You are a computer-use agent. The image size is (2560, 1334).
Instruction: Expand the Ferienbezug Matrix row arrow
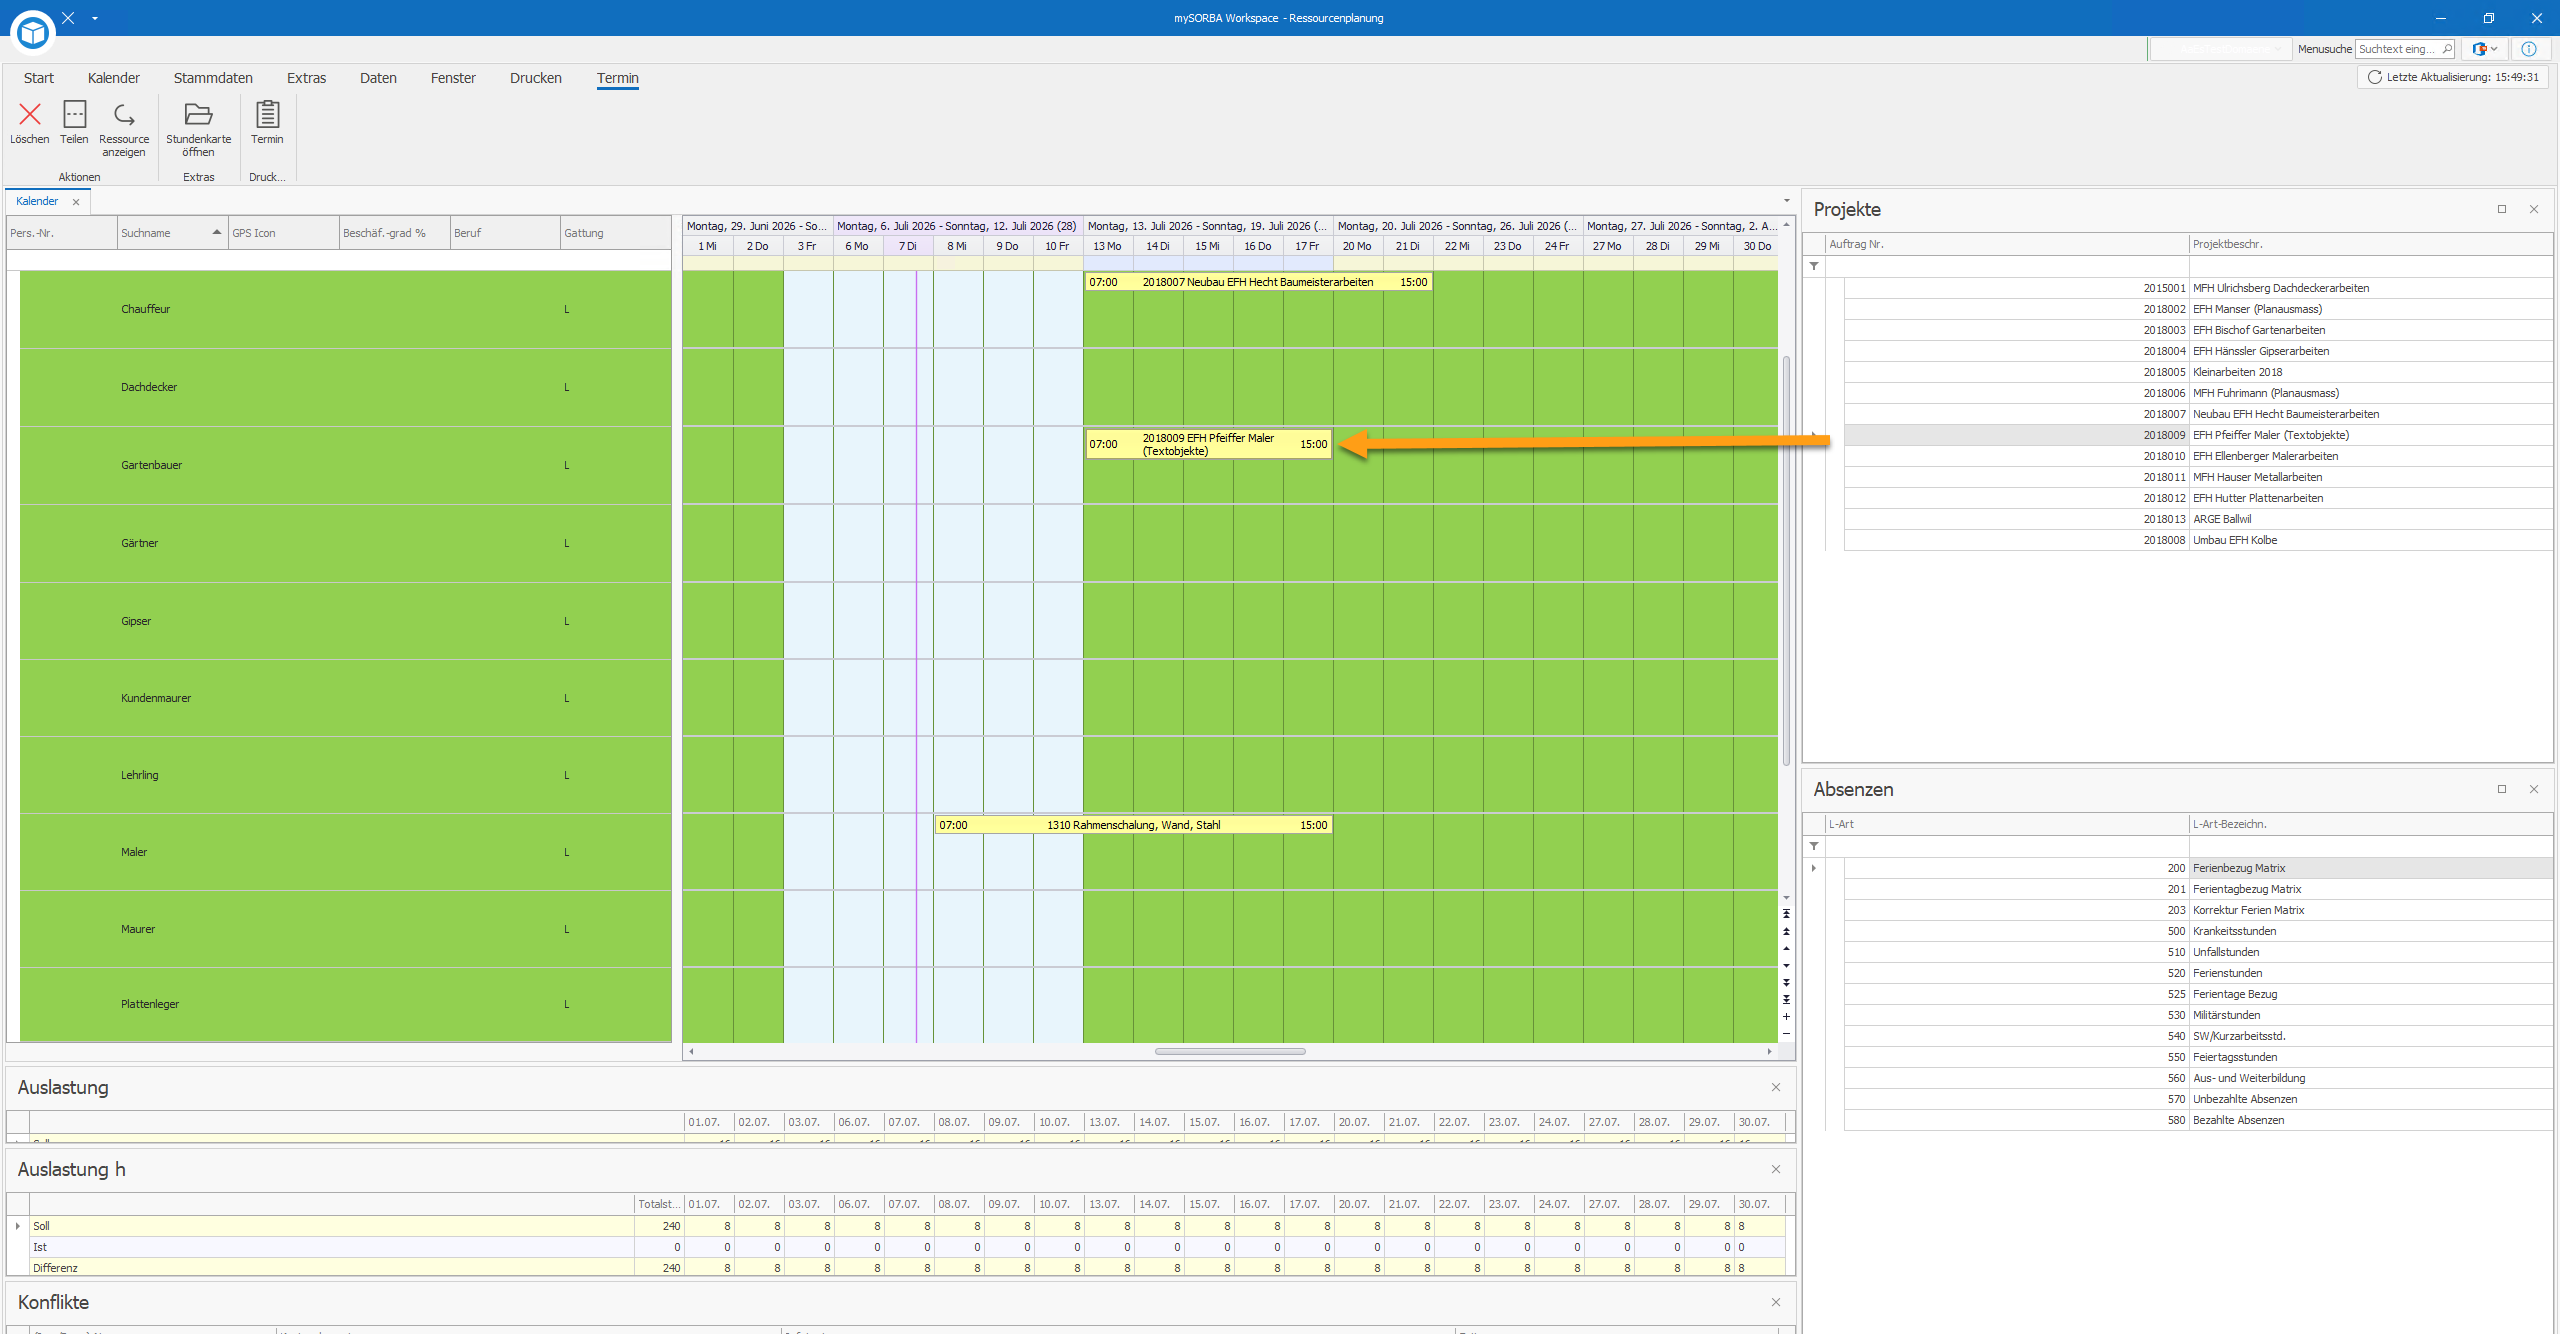1814,868
